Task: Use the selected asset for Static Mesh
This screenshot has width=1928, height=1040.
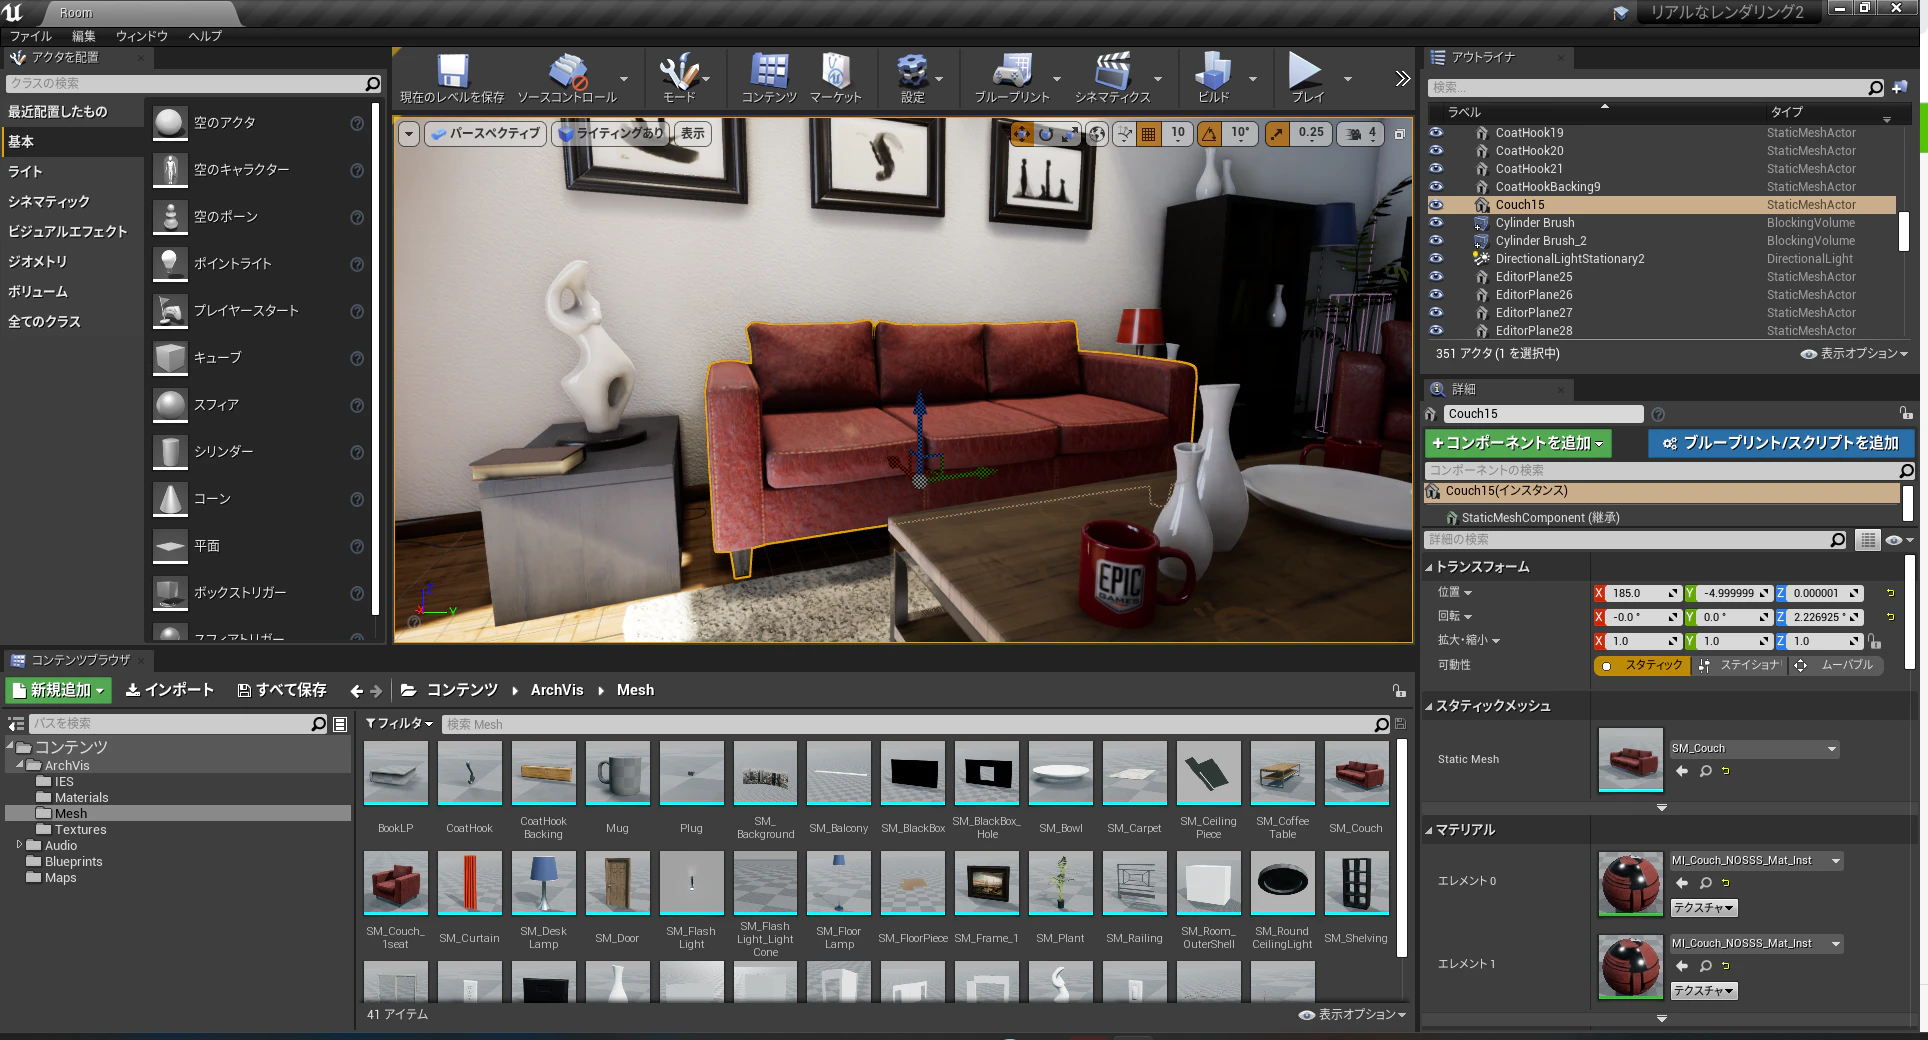Action: [1682, 771]
